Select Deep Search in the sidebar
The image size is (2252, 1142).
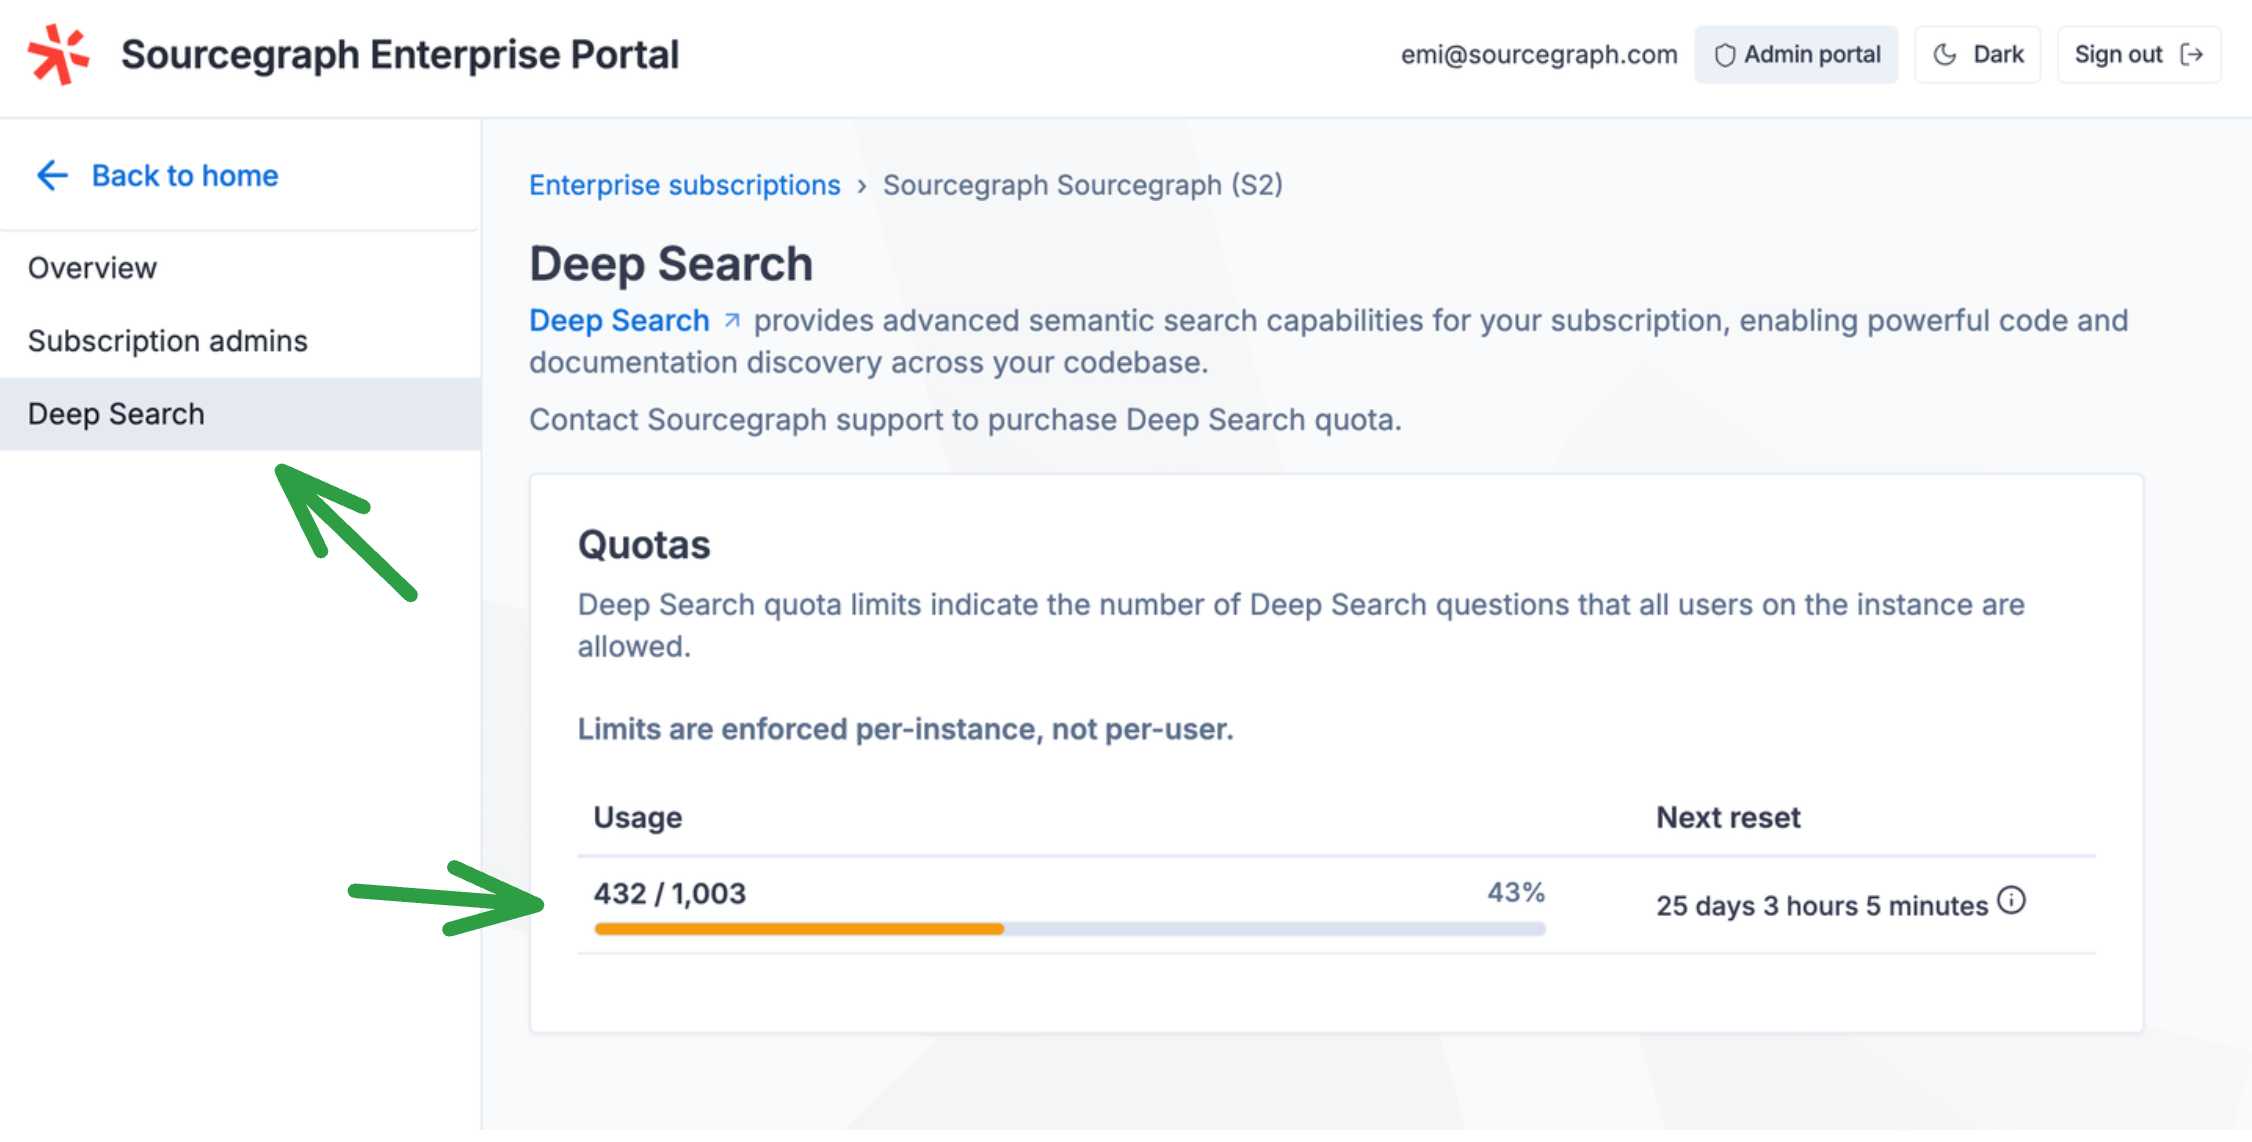(x=116, y=414)
